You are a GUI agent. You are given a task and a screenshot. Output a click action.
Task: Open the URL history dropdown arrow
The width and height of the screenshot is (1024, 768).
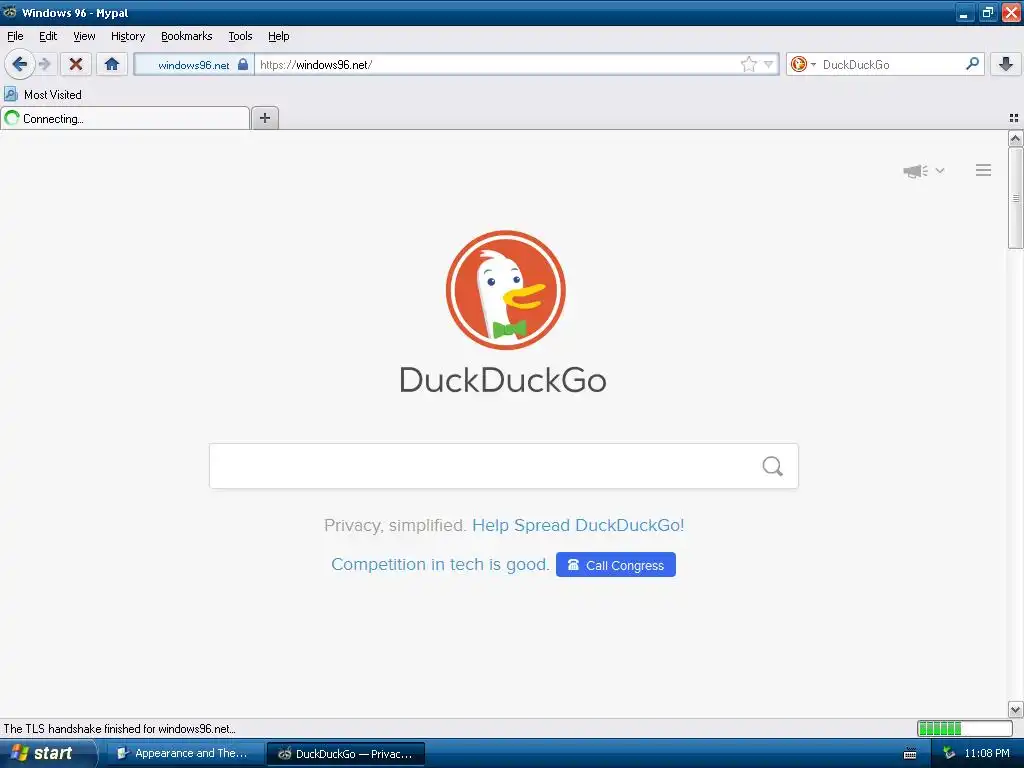click(x=769, y=64)
